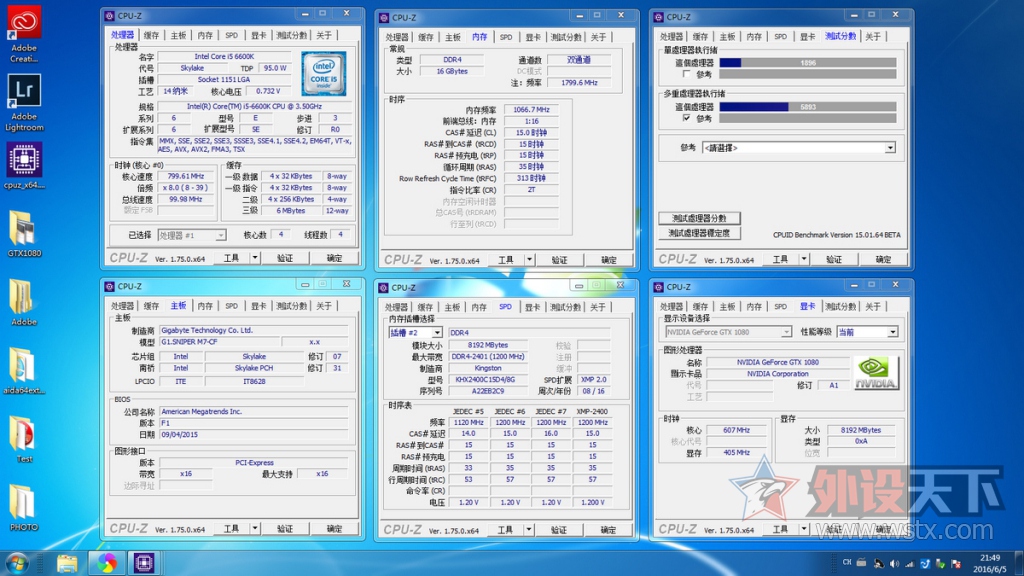Image resolution: width=1024 pixels, height=576 pixels.
Task: Switch to 显卡 tab in 主板 window
Action: pos(259,306)
